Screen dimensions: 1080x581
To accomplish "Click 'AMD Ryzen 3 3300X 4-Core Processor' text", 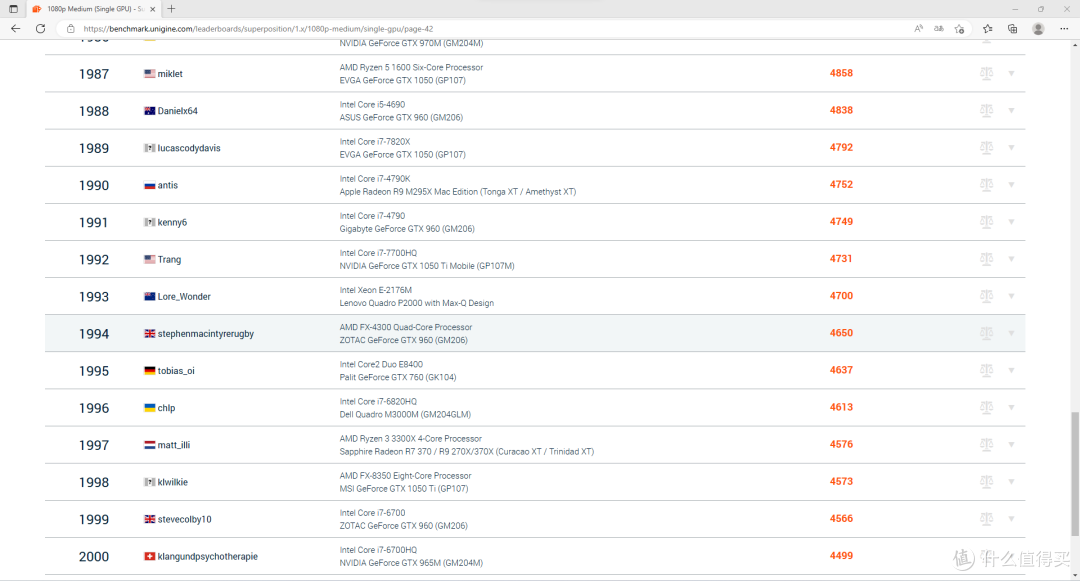I will point(411,439).
